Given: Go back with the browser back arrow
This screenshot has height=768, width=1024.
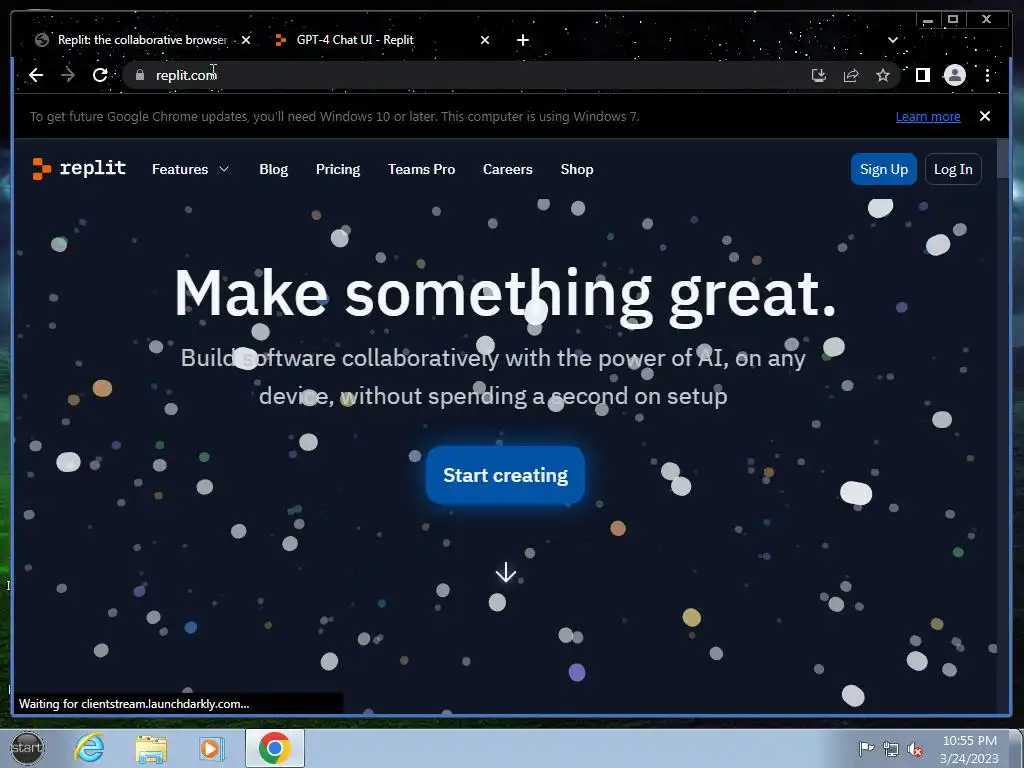Looking at the screenshot, I should pos(36,75).
